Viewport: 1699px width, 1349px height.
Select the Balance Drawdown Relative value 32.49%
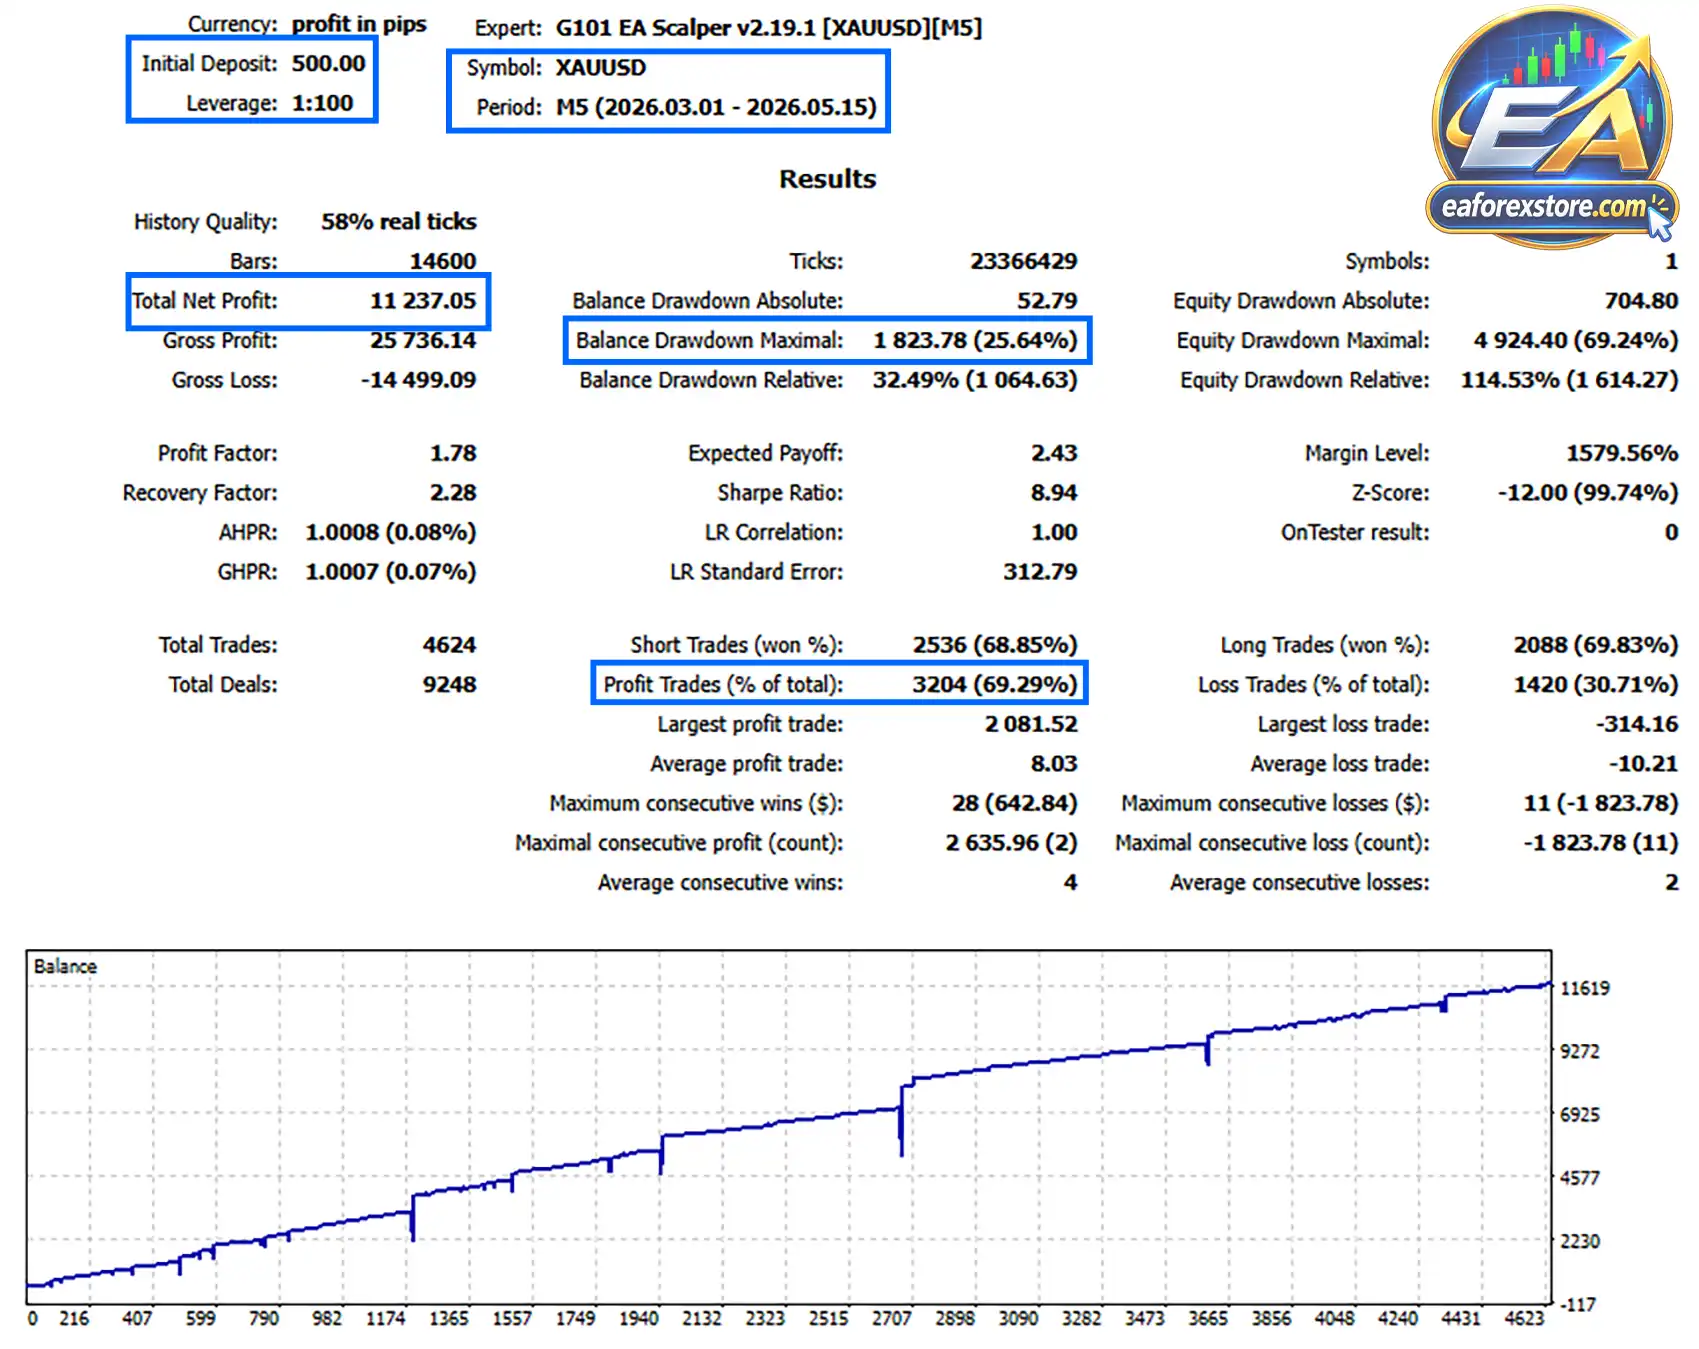916,380
